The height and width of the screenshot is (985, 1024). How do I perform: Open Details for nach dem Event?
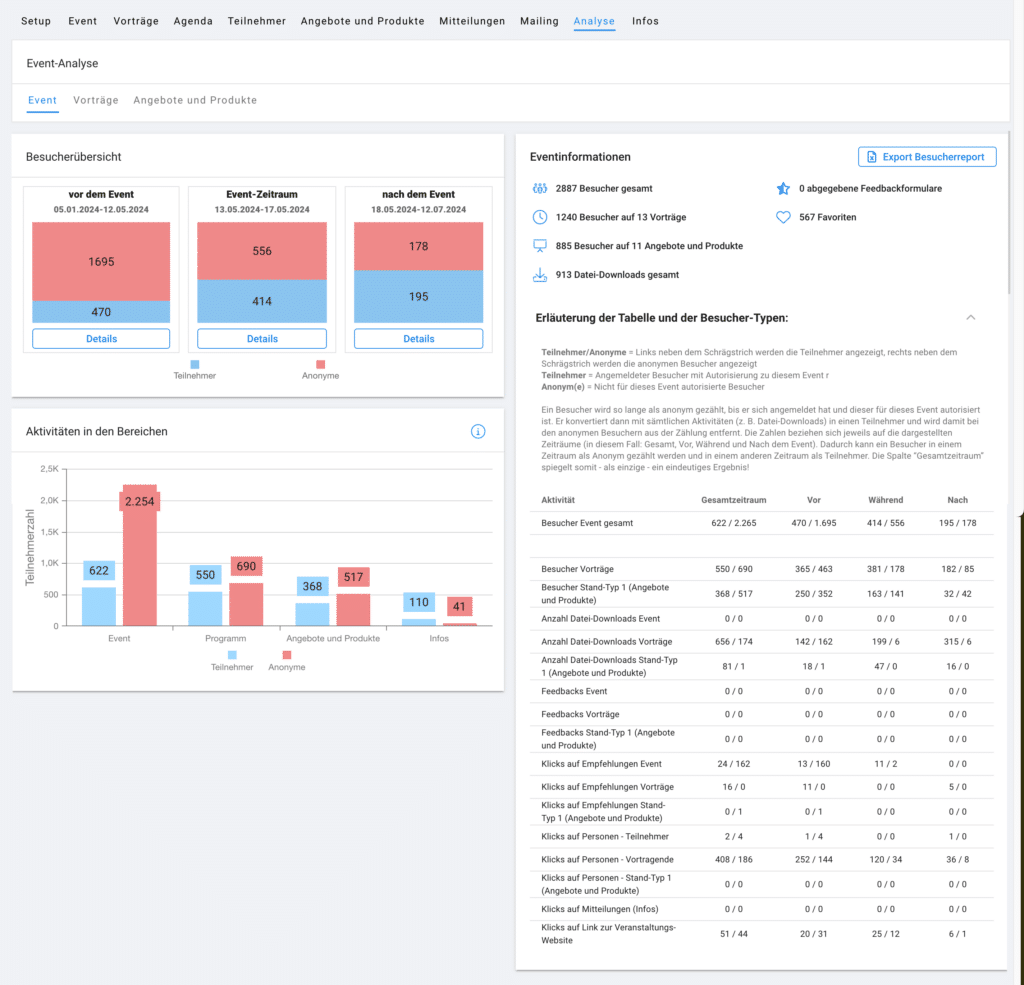click(x=418, y=339)
